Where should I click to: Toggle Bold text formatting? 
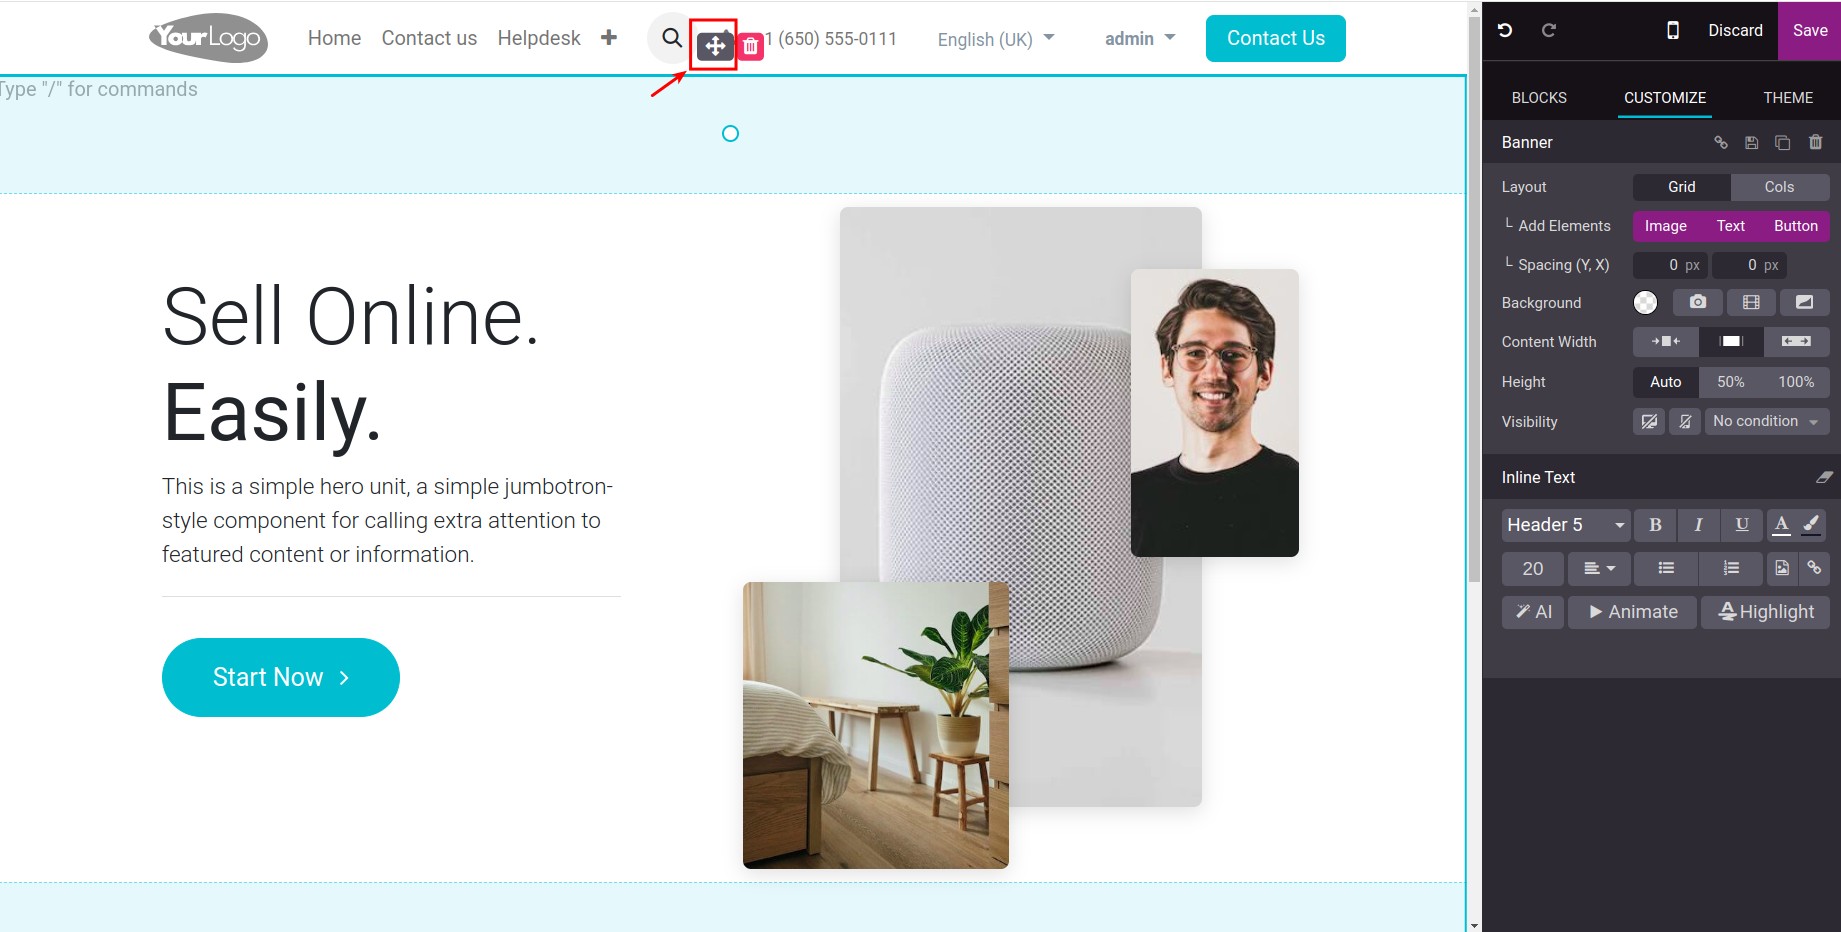pos(1655,524)
